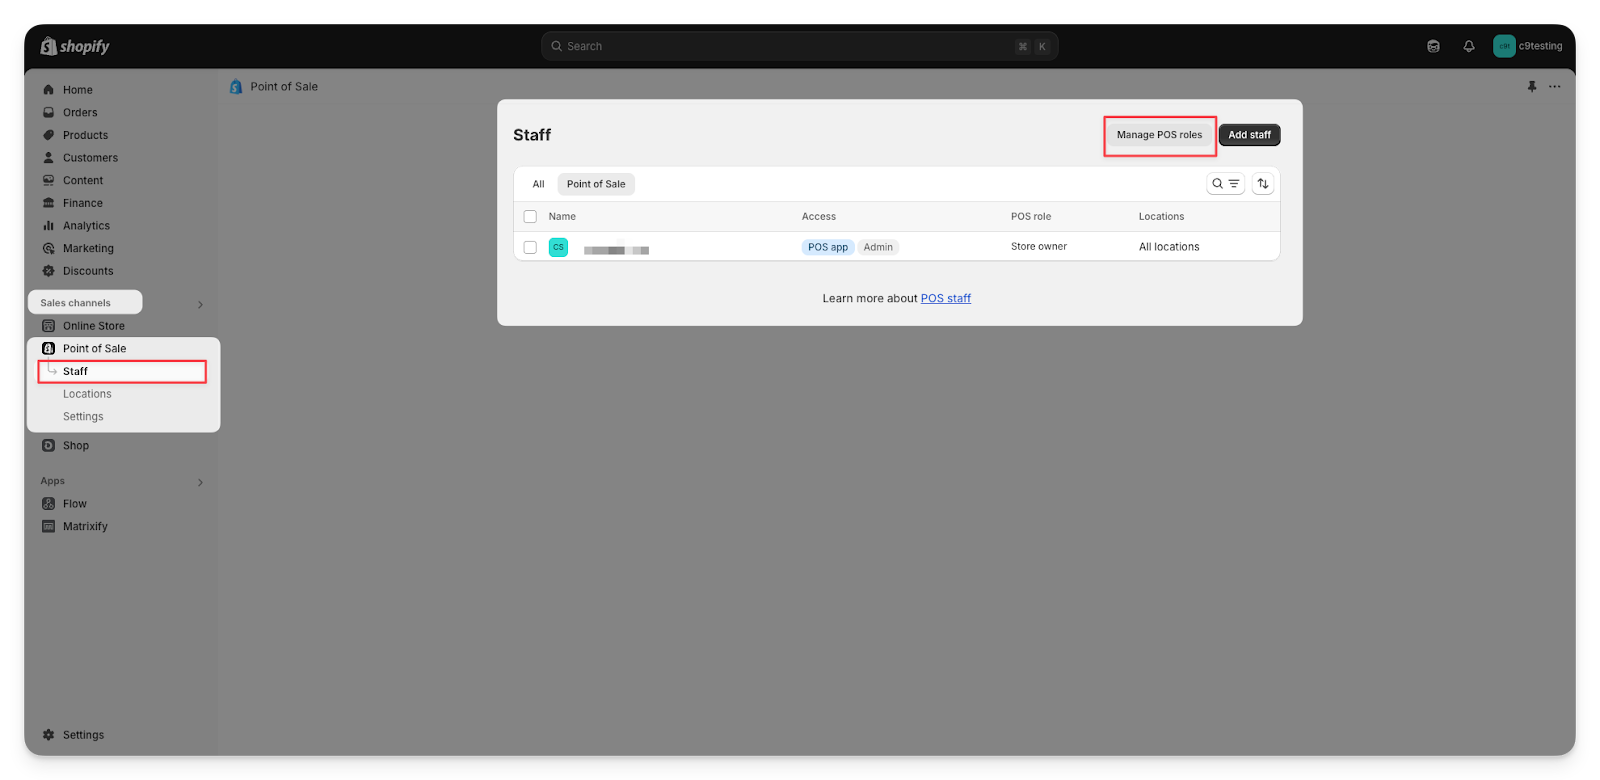Image resolution: width=1600 pixels, height=780 pixels.
Task: Click the sort staff list button
Action: [x=1263, y=184]
